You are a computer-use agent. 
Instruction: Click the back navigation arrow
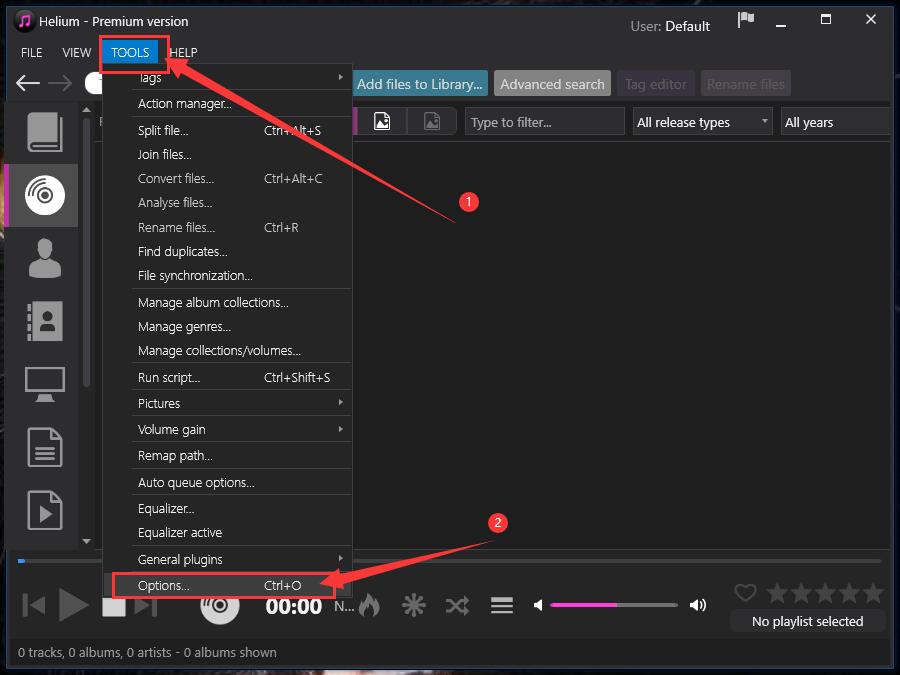[28, 83]
